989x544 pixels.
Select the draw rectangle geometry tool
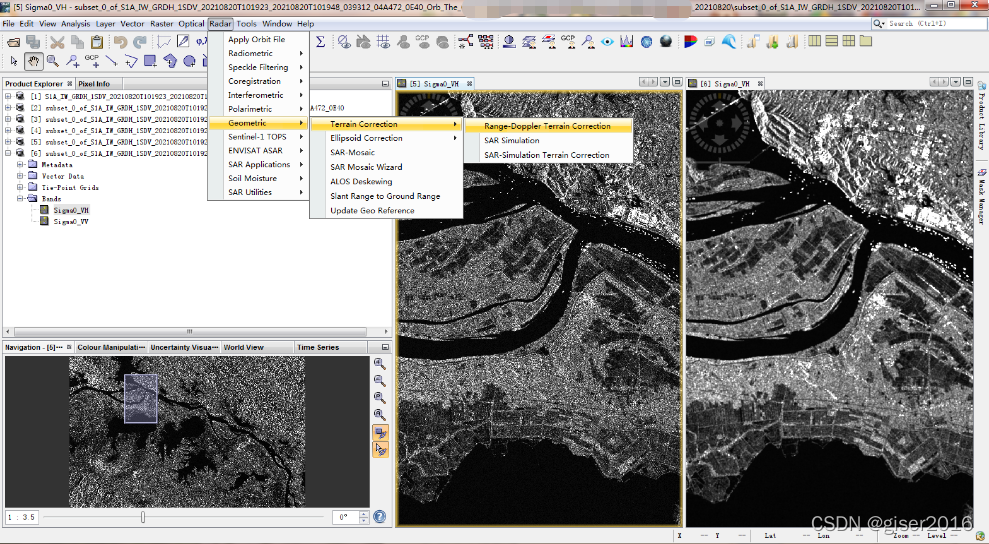pos(150,61)
